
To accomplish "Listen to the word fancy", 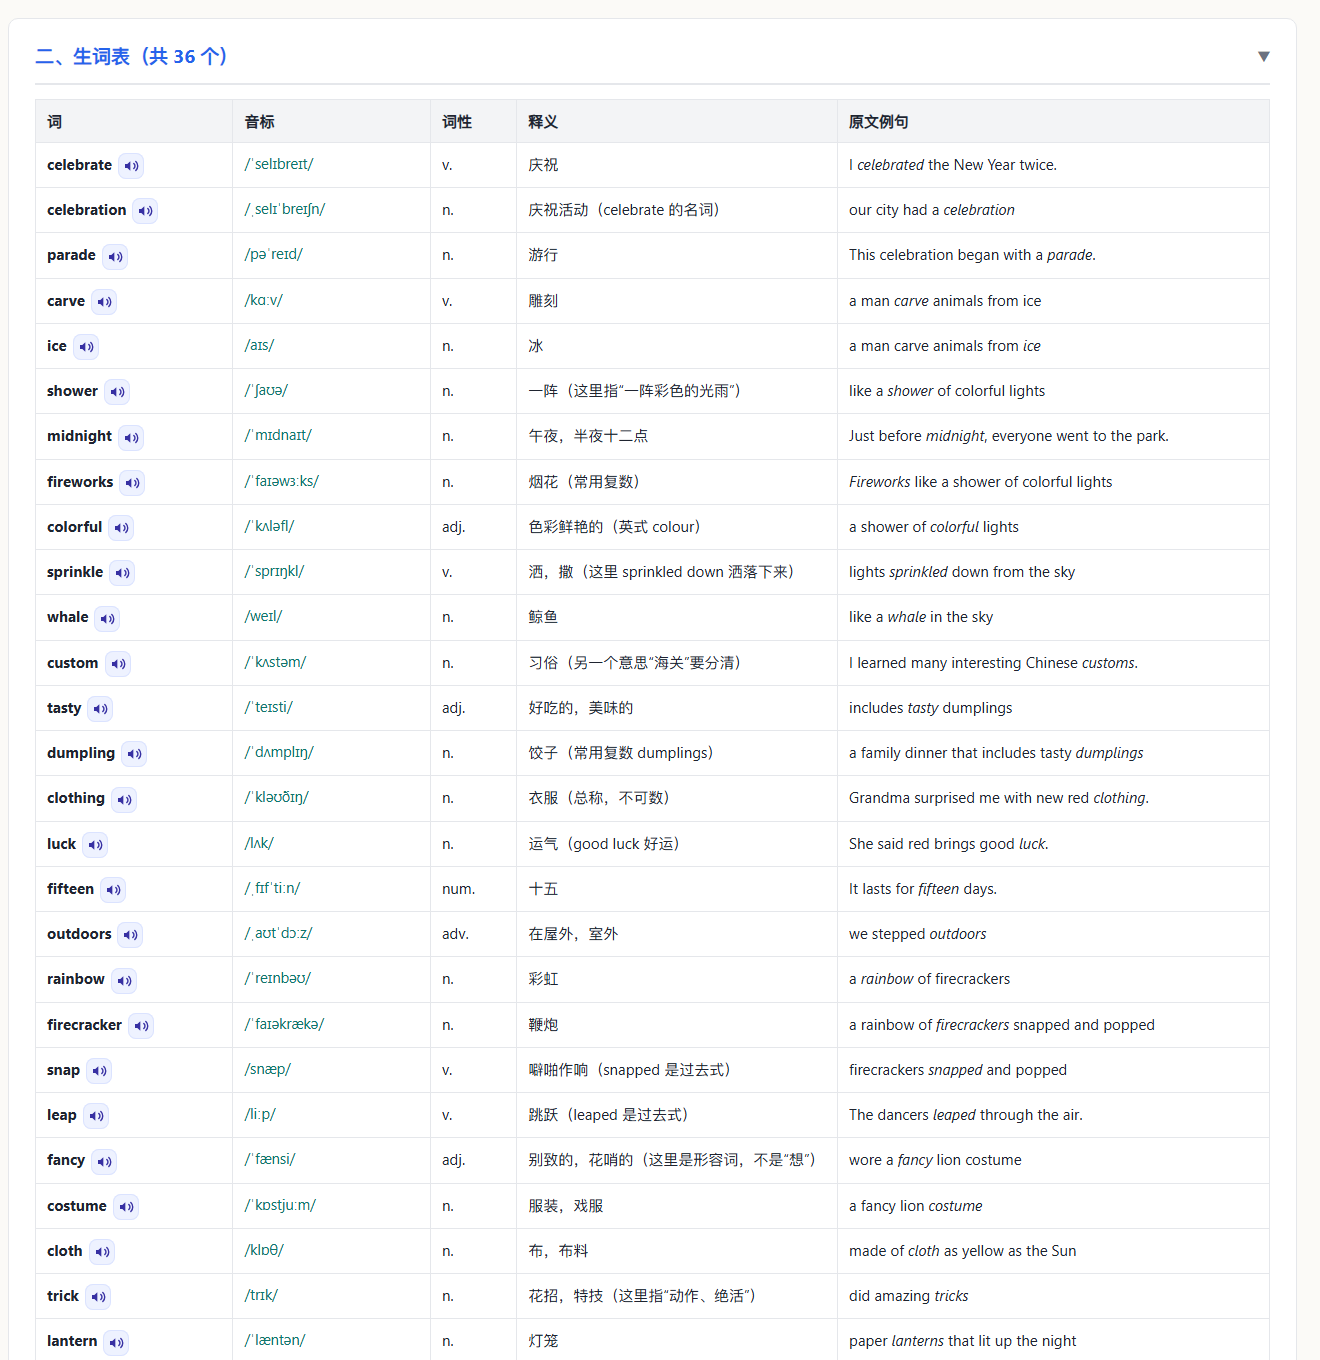I will click(104, 1162).
